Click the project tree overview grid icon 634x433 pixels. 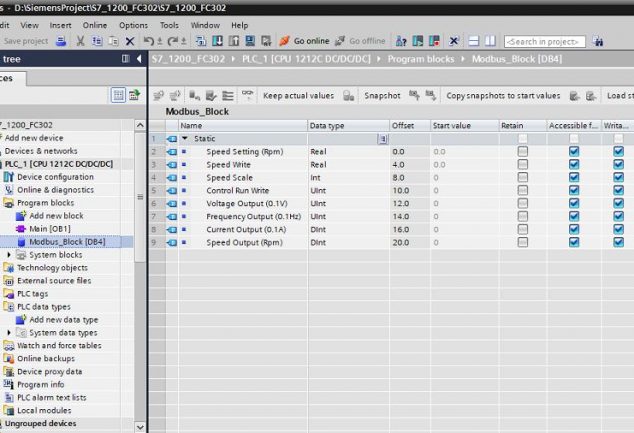(118, 95)
